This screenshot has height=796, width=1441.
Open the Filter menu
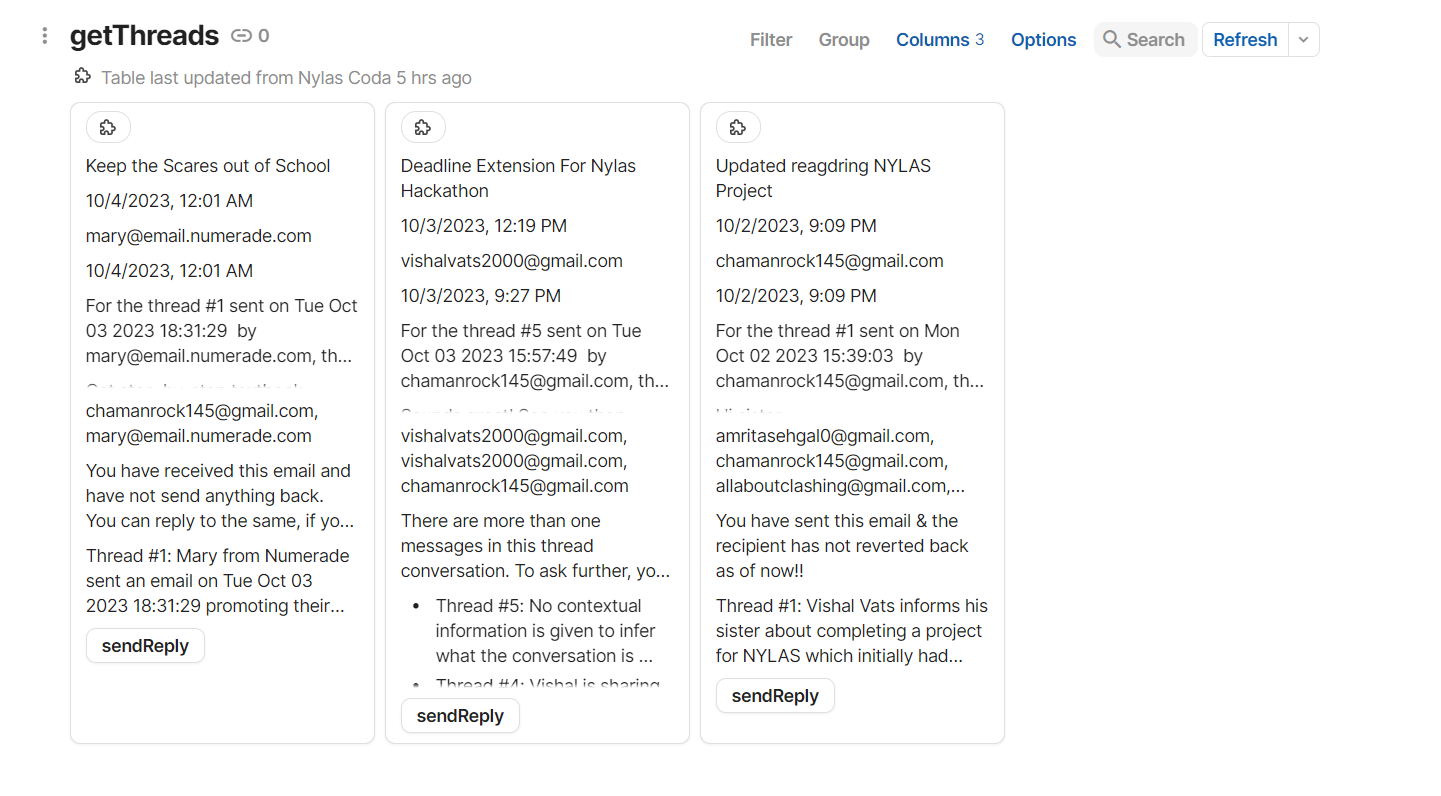click(x=771, y=40)
